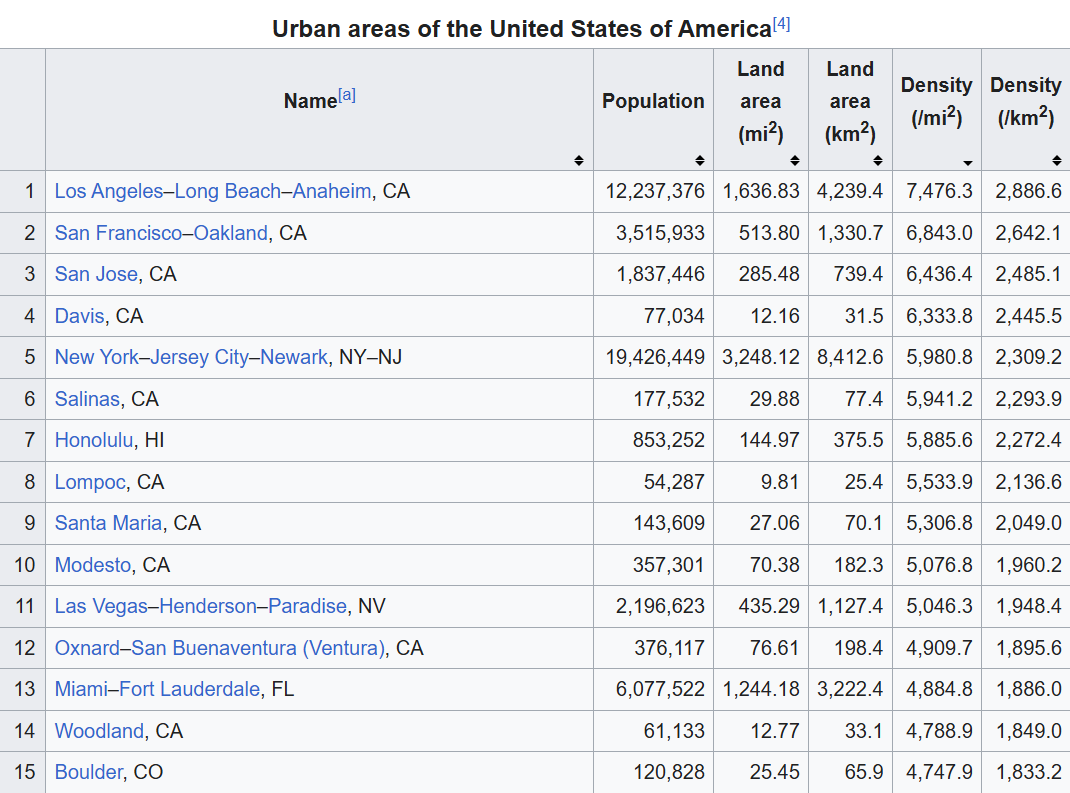Open the Paradise link
The image size is (1070, 793).
(308, 606)
